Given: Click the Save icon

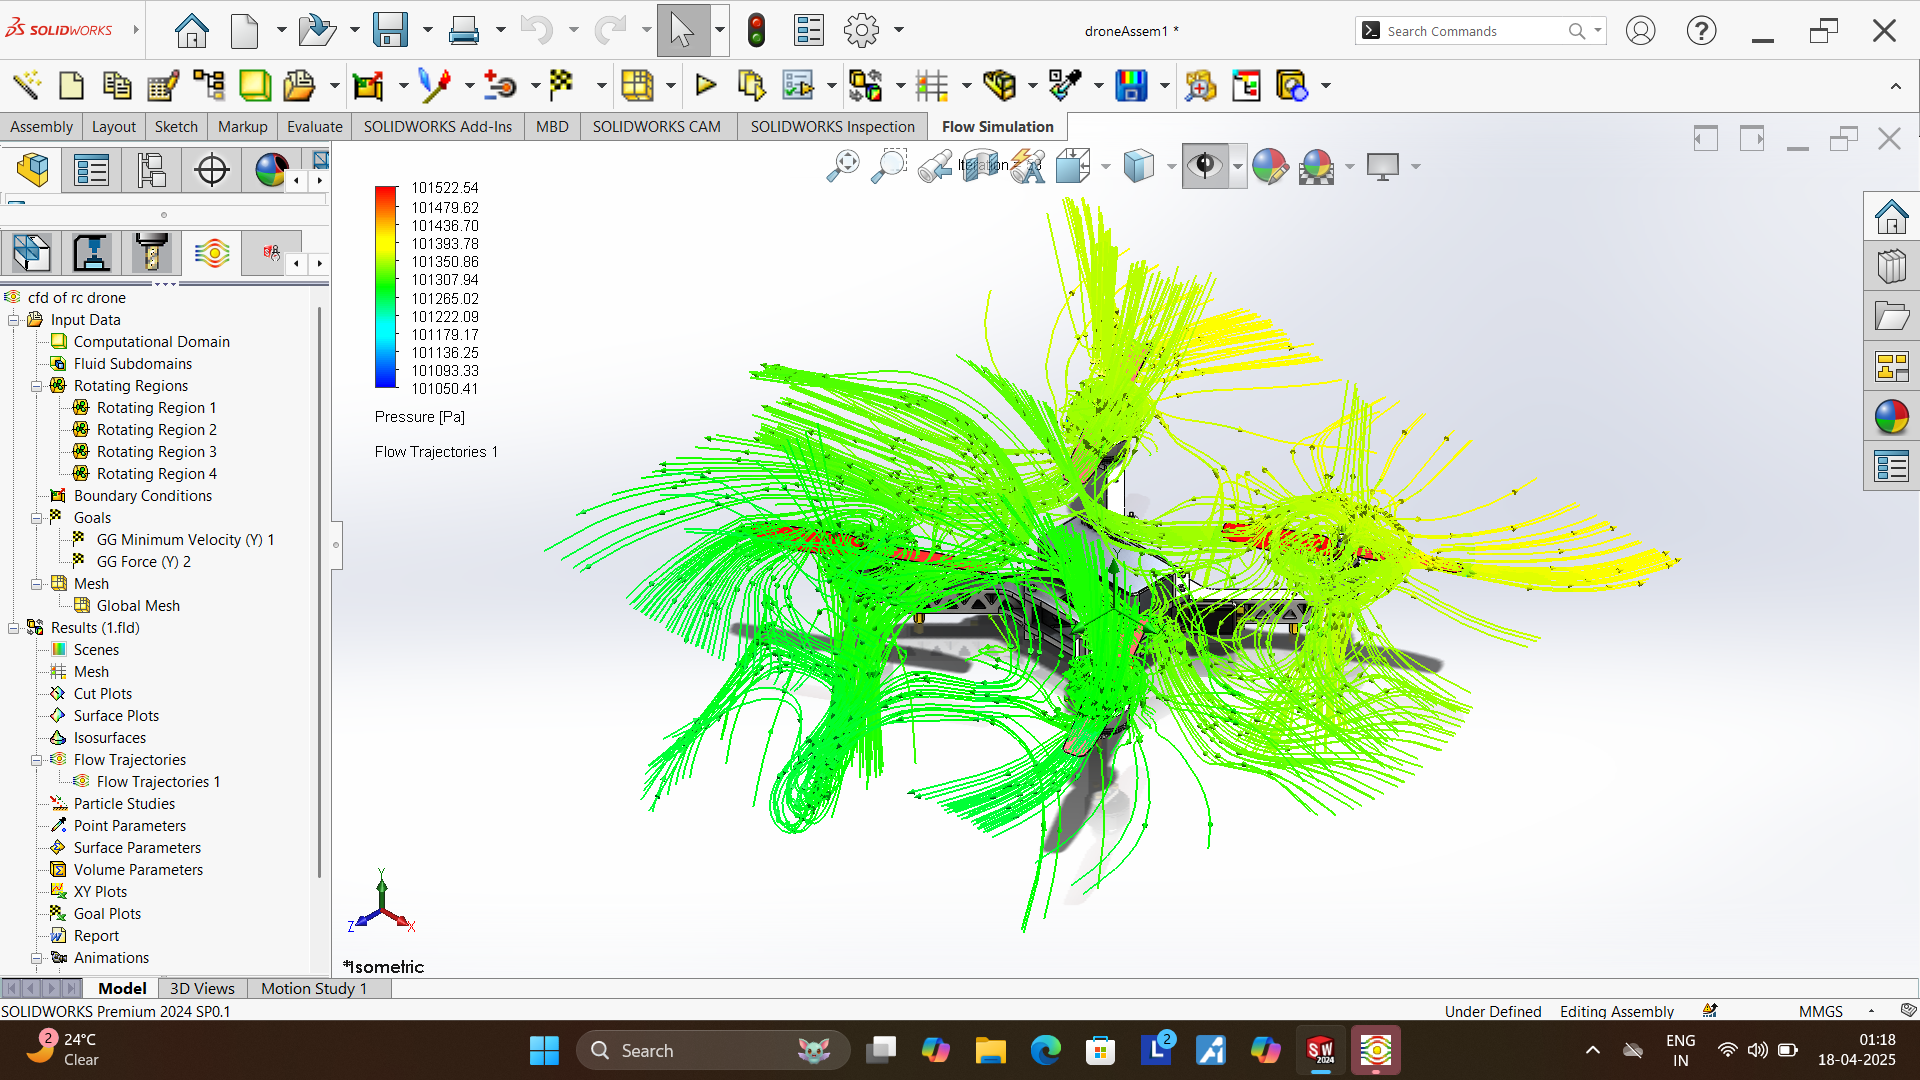Looking at the screenshot, I should pyautogui.click(x=390, y=30).
